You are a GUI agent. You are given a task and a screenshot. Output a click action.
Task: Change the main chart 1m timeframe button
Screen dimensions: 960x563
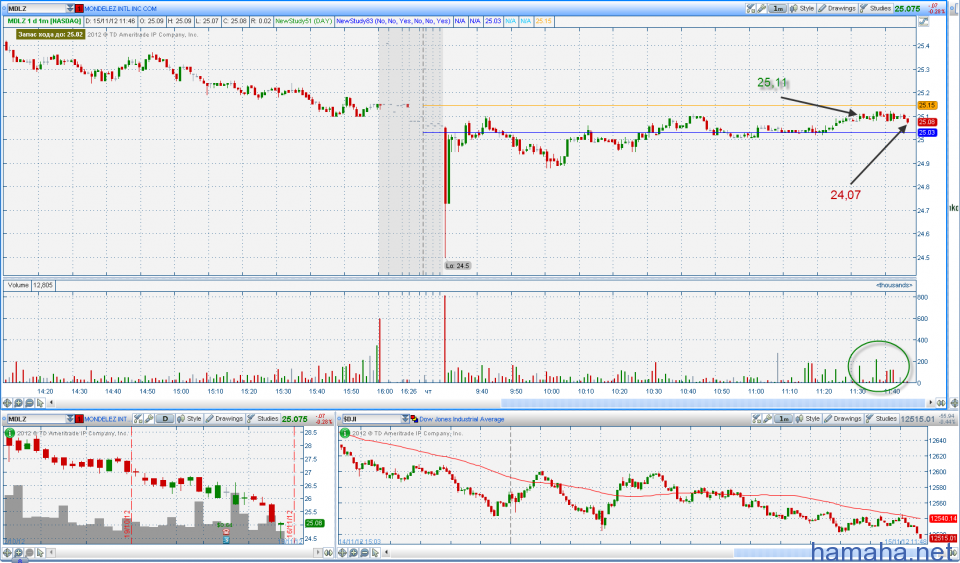[x=778, y=9]
